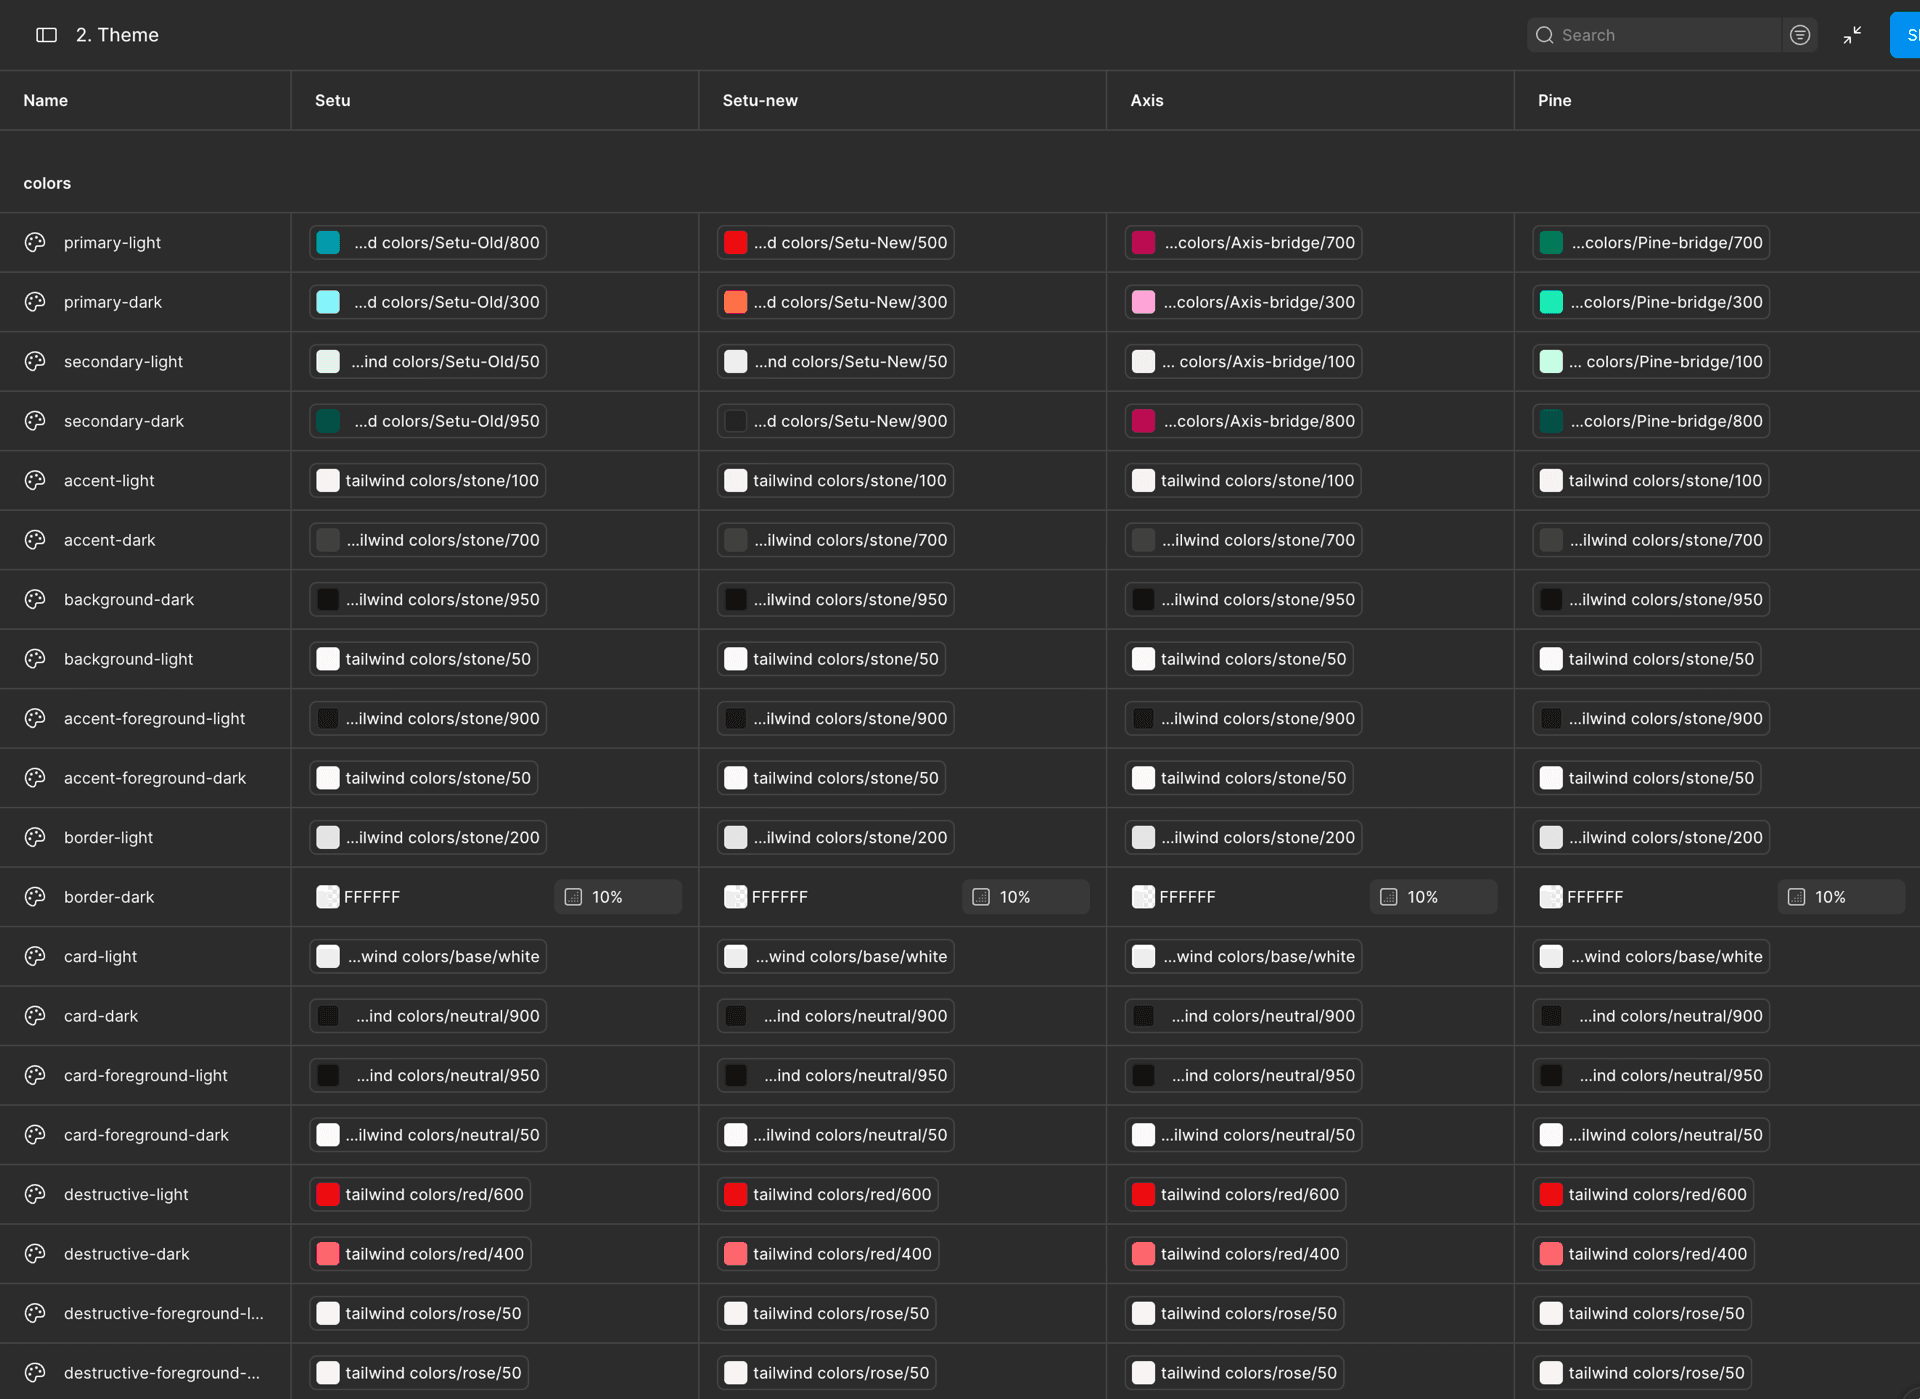This screenshot has height=1399, width=1920.
Task: Open Axis card-foreground-light alias neutral/950
Action: (1243, 1075)
